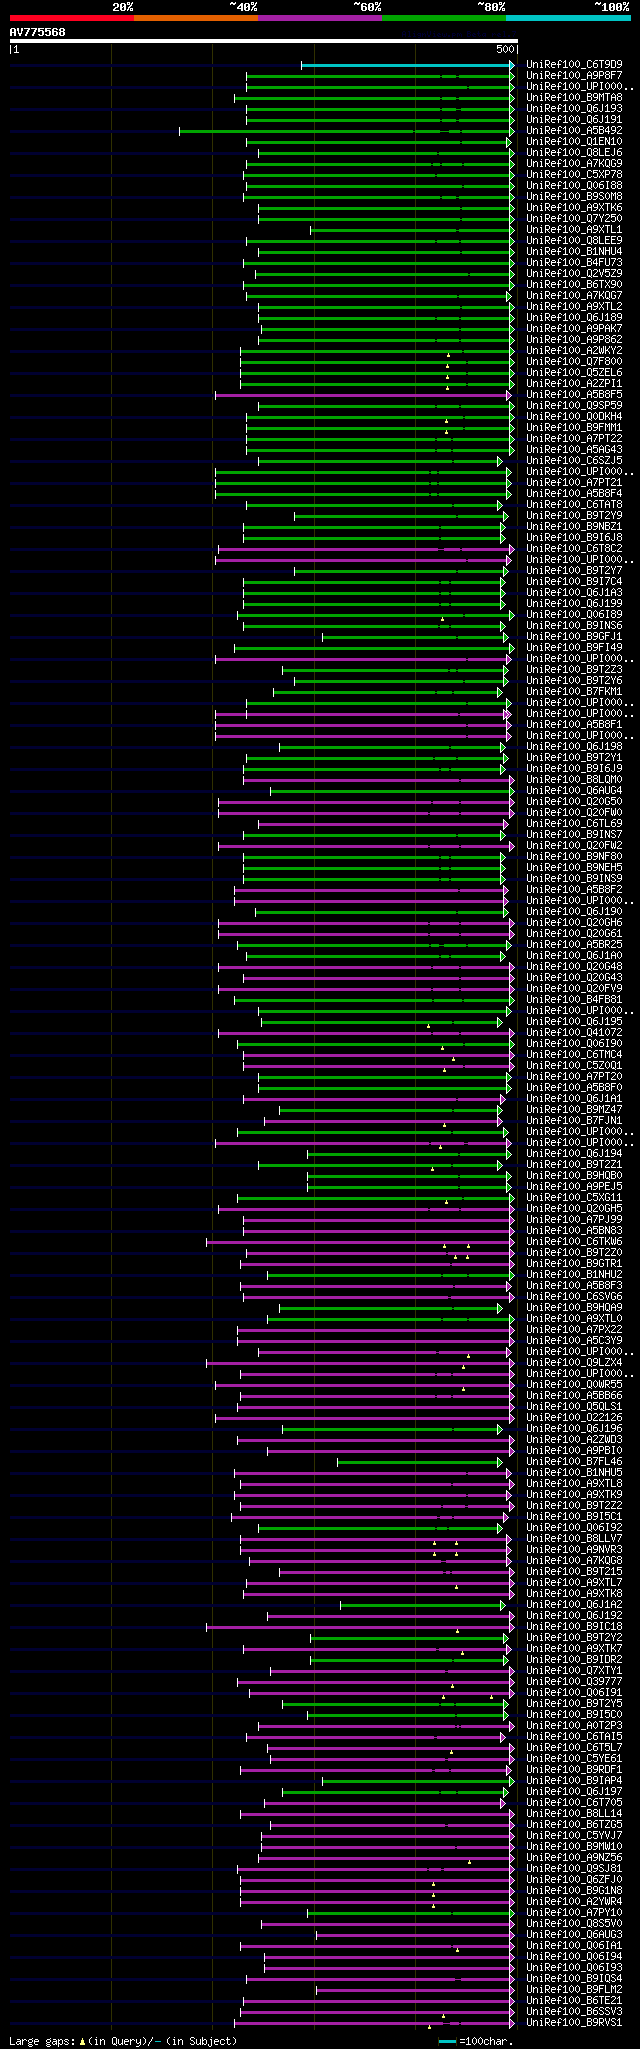Select the UniRef100_A5B8F5 label
The image size is (640, 2049).
(x=574, y=395)
